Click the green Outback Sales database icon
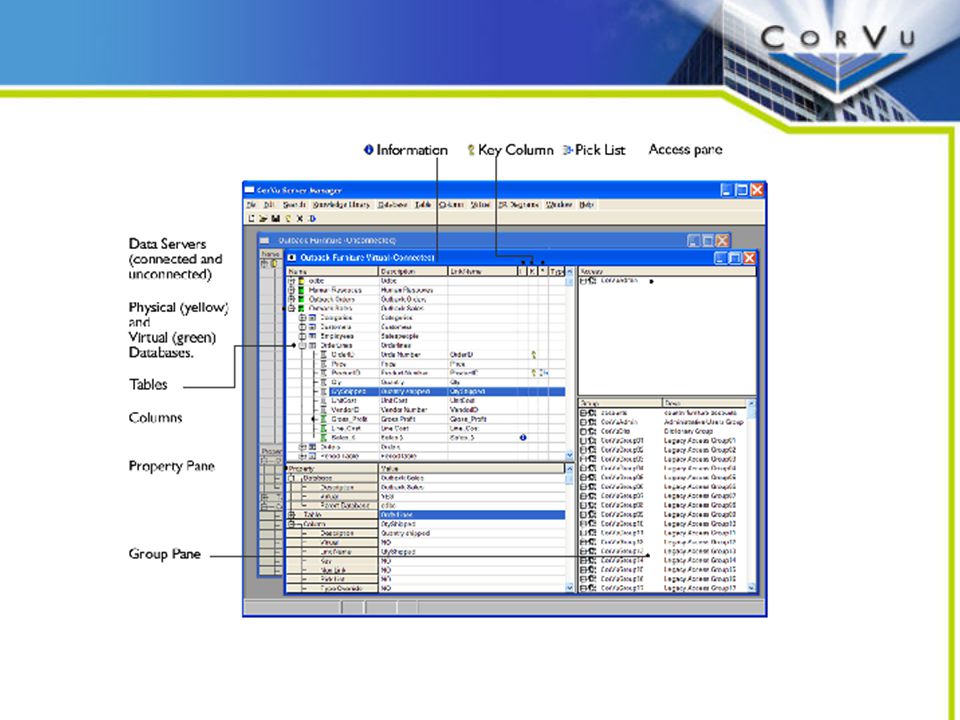Image resolution: width=960 pixels, height=720 pixels. 301,309
